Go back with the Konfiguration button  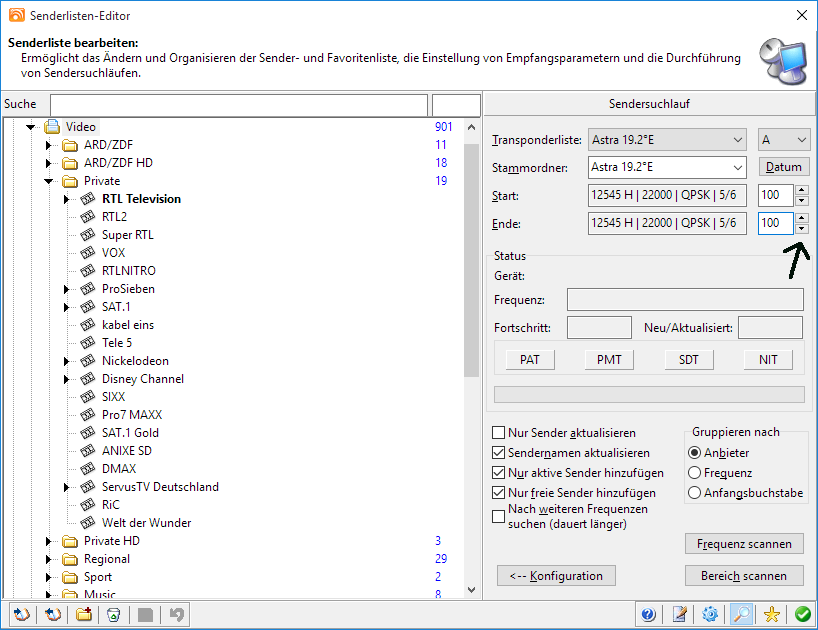556,576
